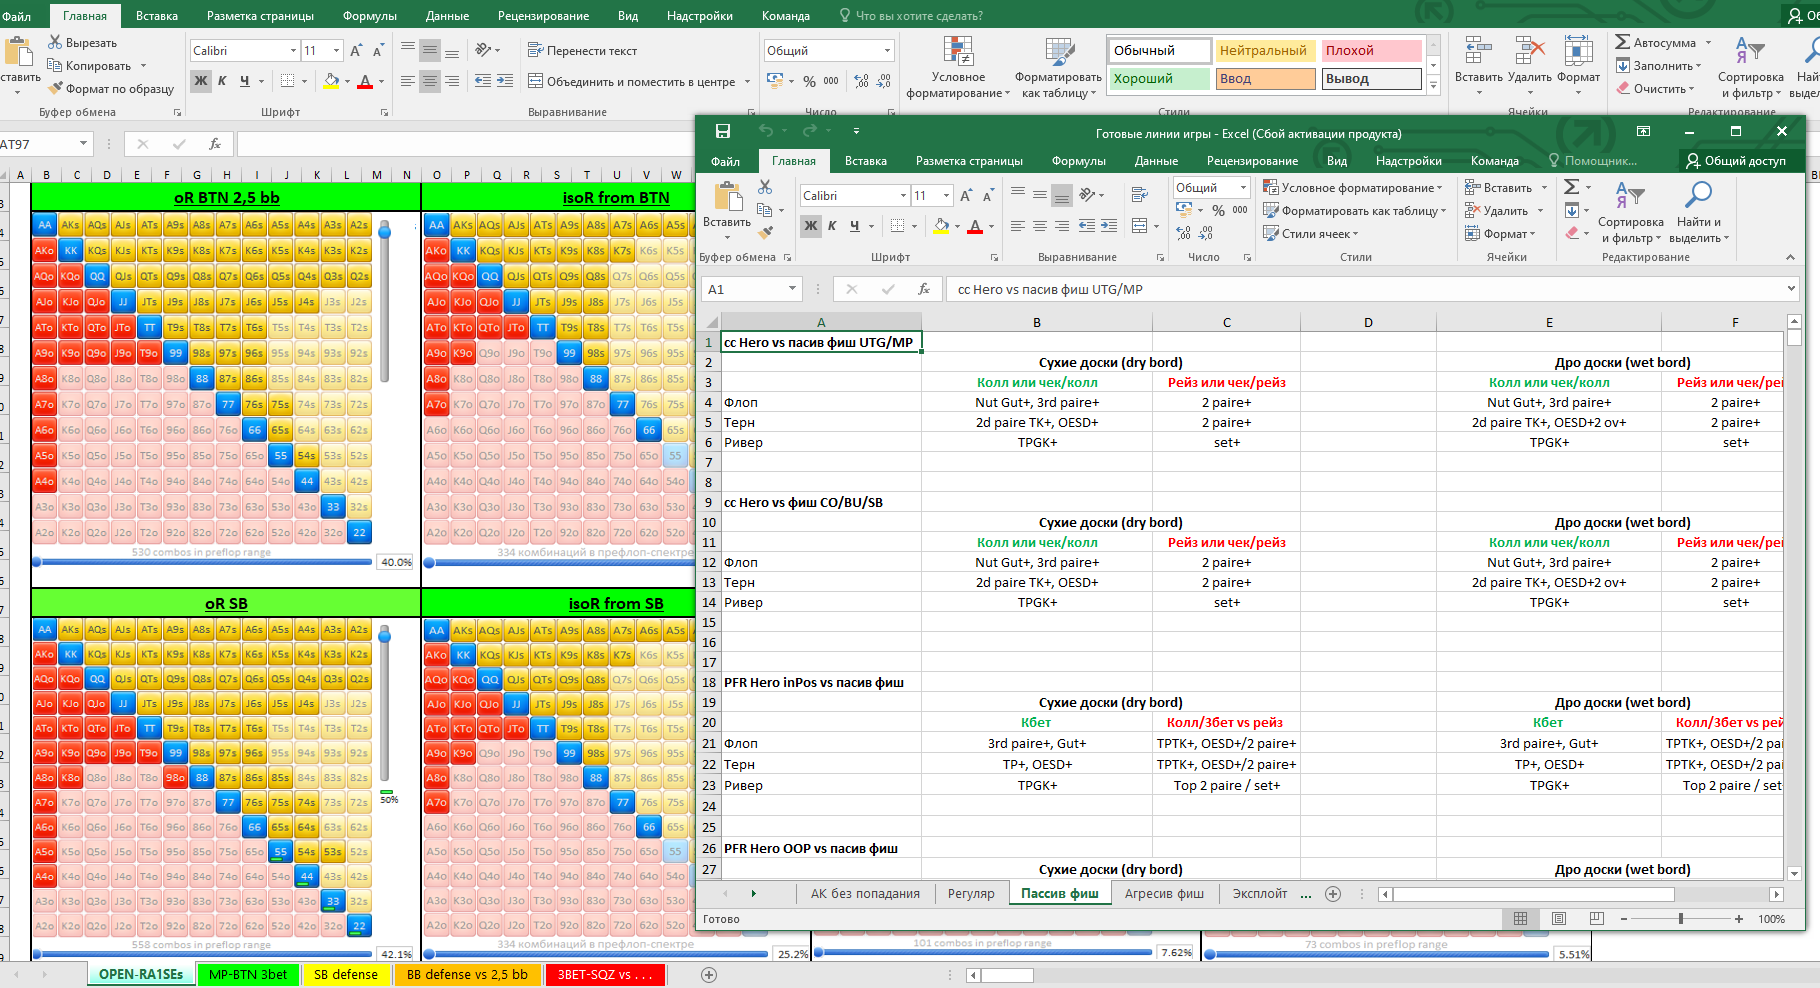This screenshot has width=1820, height=988.
Task: Toggle middle vertical alignment in background window
Action: pos(429,50)
